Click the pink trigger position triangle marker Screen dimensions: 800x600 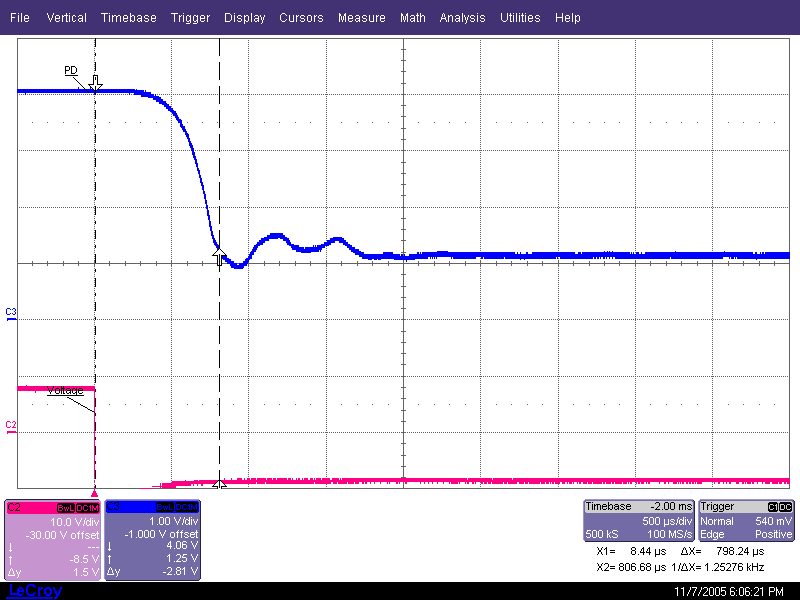(94, 493)
